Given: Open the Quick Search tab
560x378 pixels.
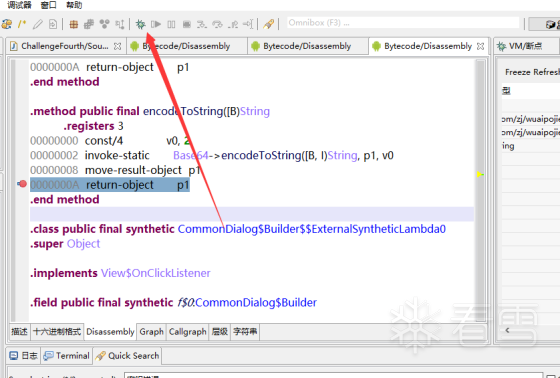Looking at the screenshot, I should pos(128,356).
